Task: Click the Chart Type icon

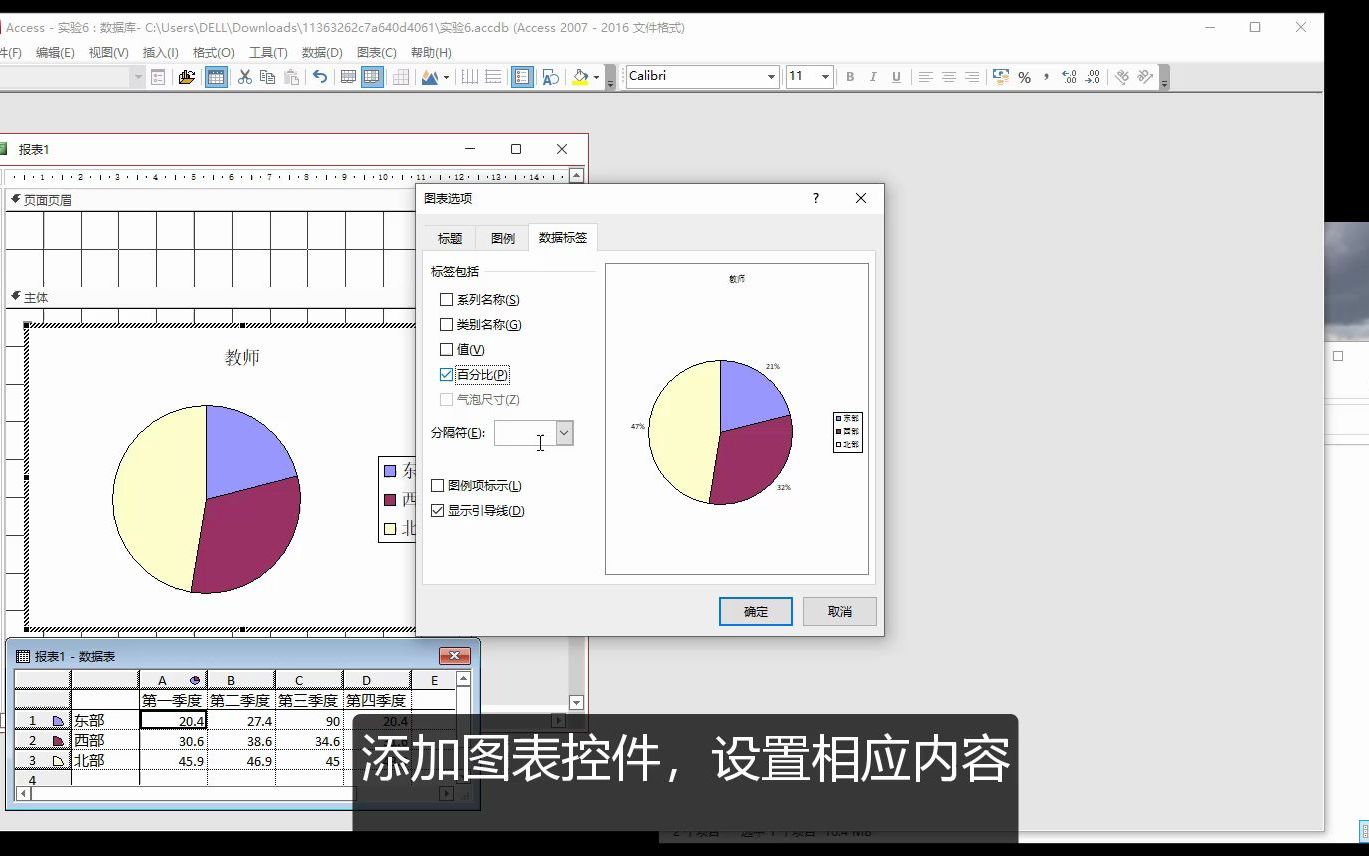Action: click(x=430, y=77)
